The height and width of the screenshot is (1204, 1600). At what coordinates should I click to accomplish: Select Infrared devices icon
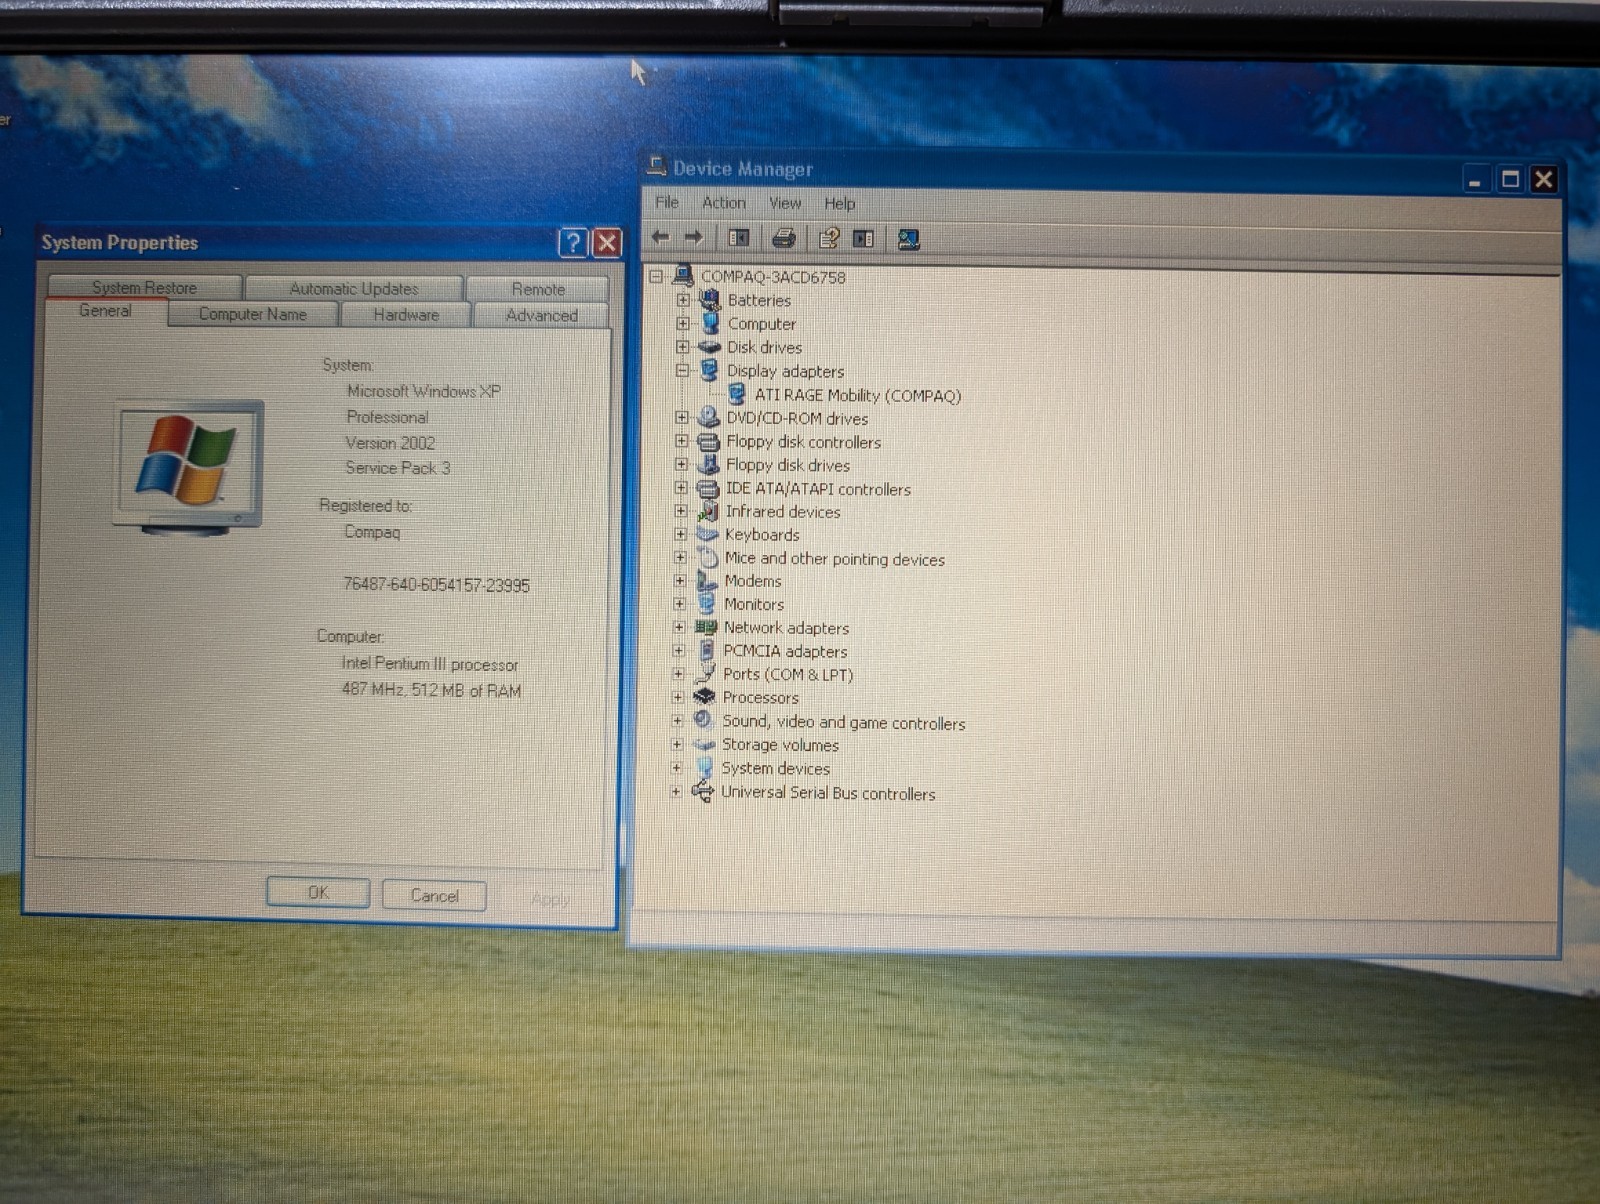(708, 511)
